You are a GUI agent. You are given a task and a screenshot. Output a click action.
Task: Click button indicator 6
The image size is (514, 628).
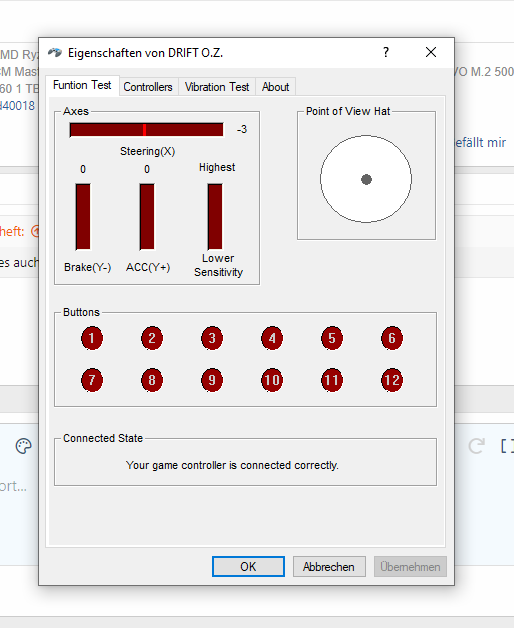392,338
